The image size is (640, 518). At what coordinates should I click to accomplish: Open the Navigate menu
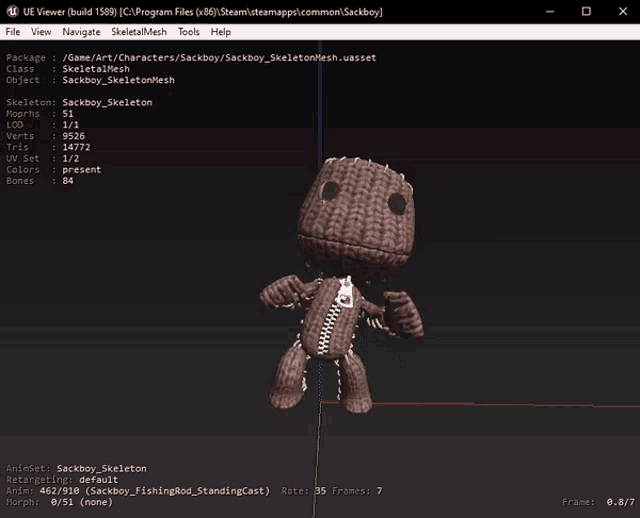click(x=81, y=32)
